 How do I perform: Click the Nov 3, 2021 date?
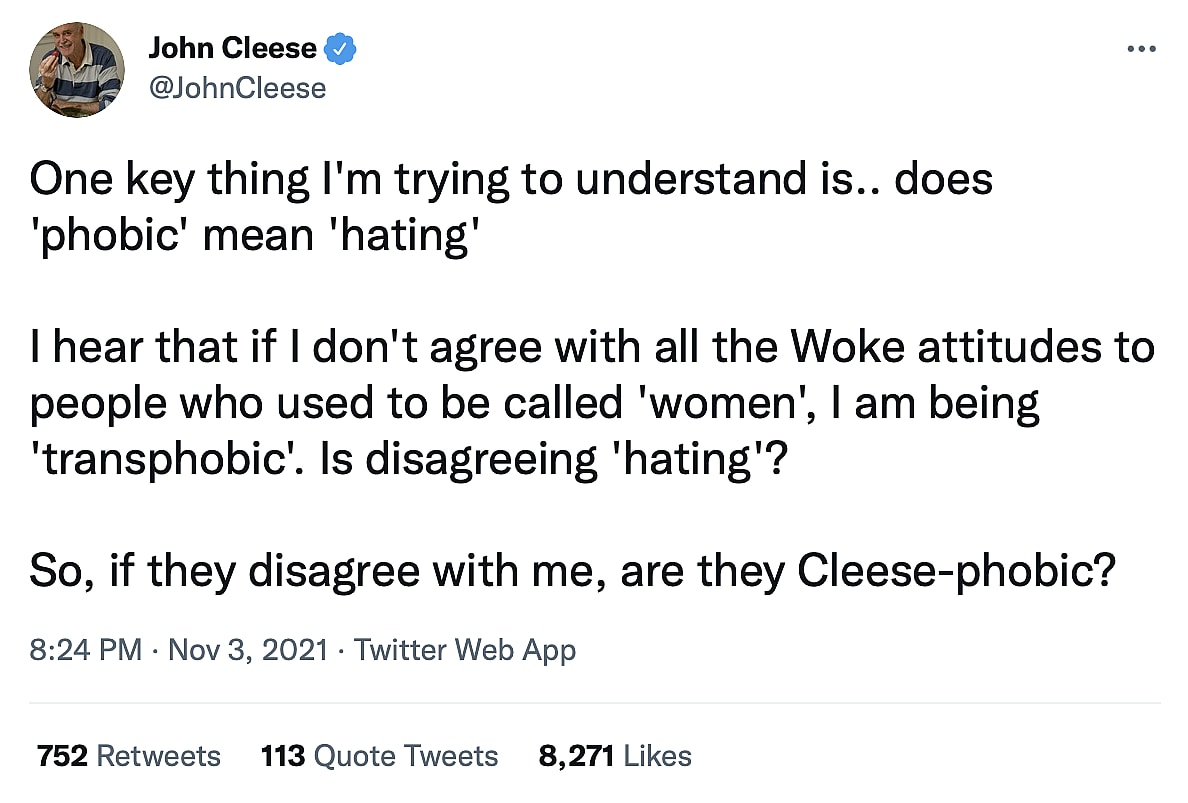pyautogui.click(x=247, y=651)
